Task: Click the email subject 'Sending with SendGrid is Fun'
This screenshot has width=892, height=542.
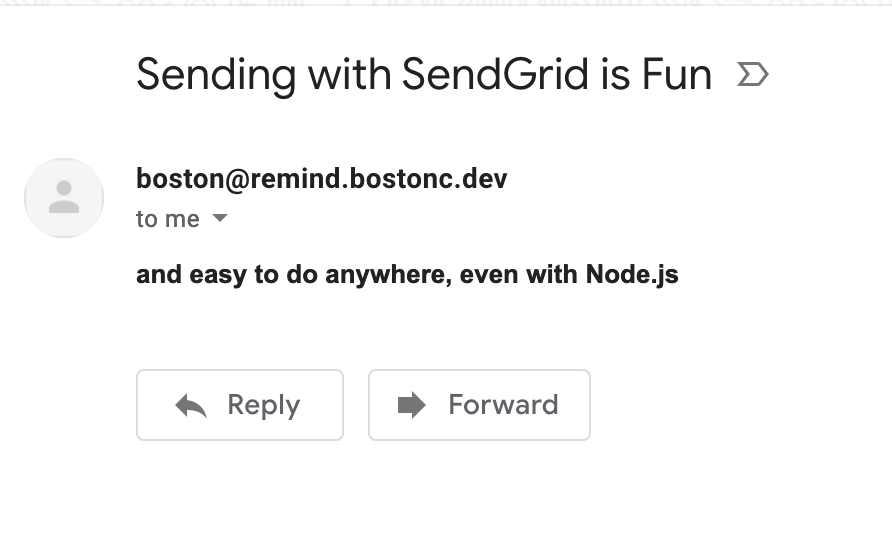Action: 424,75
